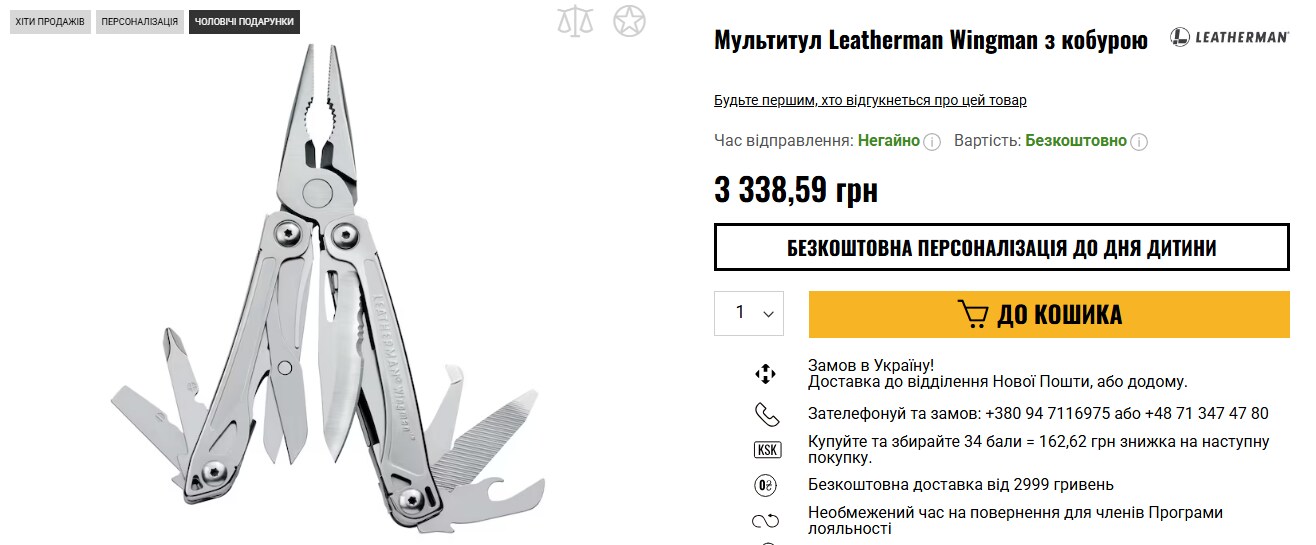
Task: Click the KSK points badge icon
Action: tap(766, 450)
